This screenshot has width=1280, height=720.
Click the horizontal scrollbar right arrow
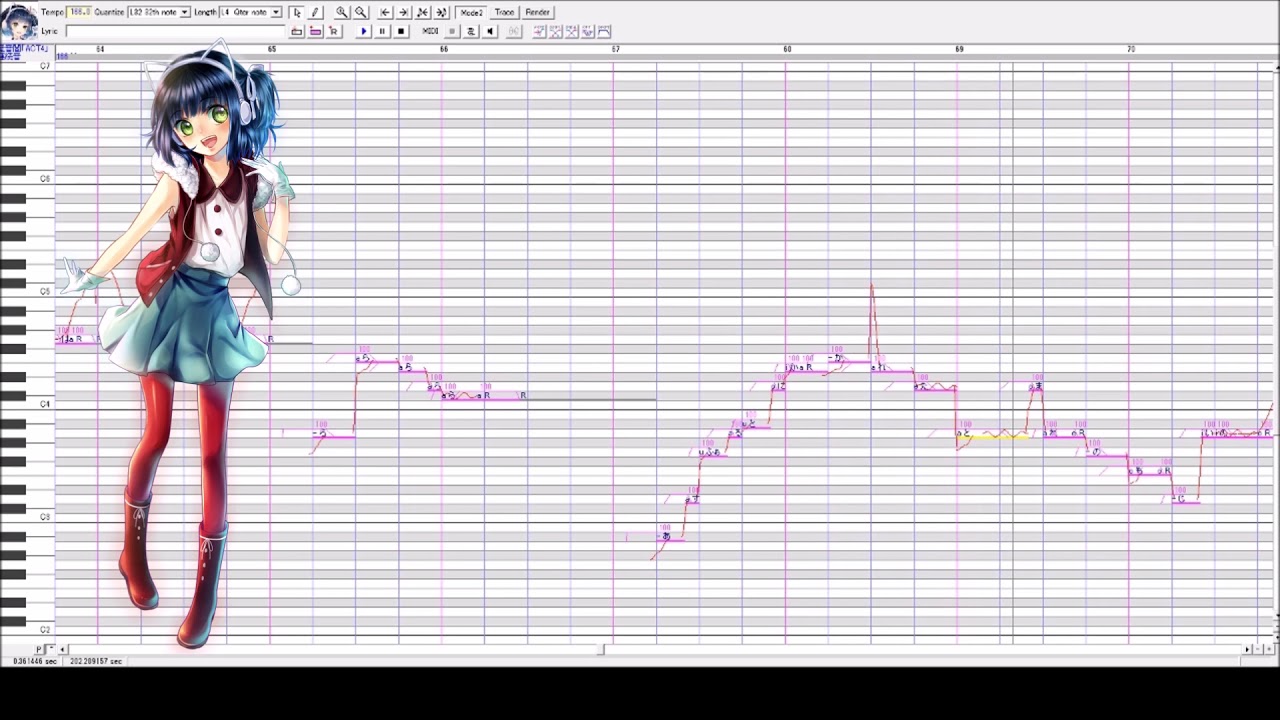[x=1247, y=650]
